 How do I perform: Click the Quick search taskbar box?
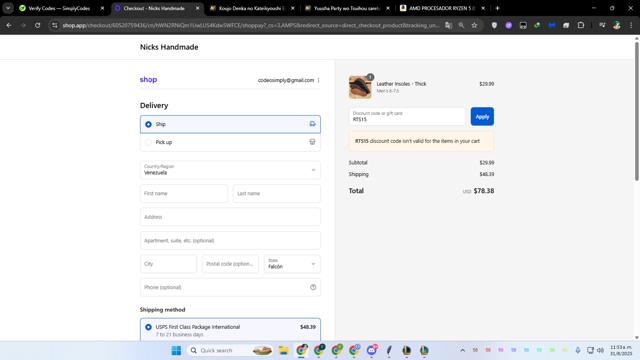tap(230, 350)
